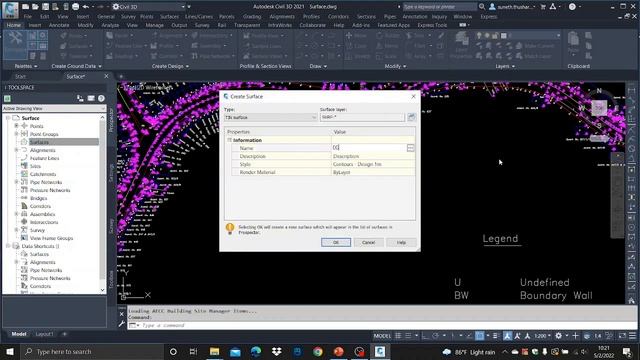Image resolution: width=640 pixels, height=360 pixels.
Task: Click the workspace switching gear icon
Action: (558, 336)
